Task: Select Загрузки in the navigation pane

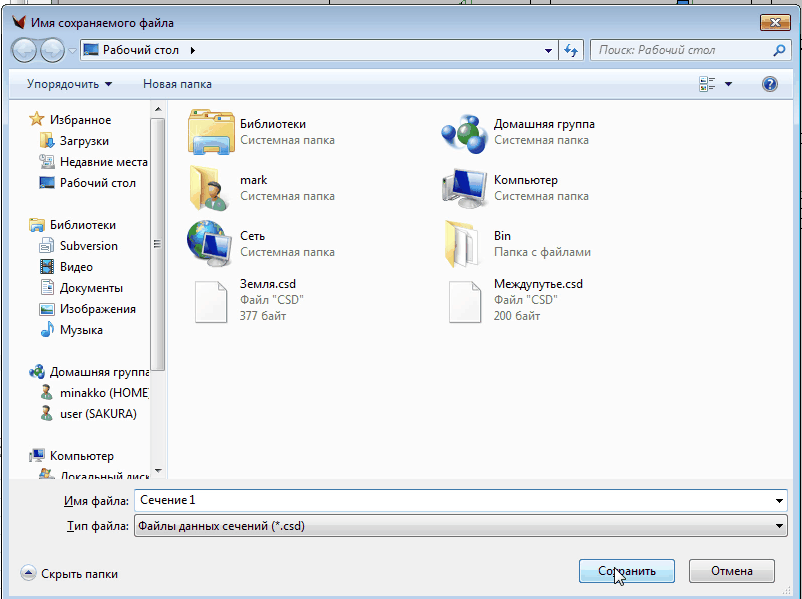Action: coord(84,141)
